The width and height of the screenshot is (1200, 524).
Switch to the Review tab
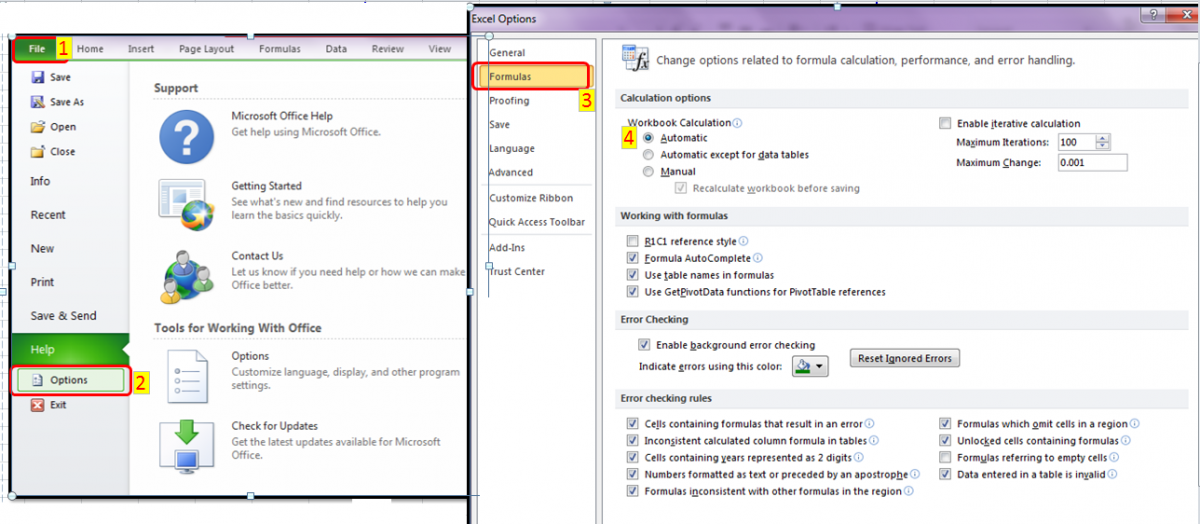pyautogui.click(x=388, y=48)
